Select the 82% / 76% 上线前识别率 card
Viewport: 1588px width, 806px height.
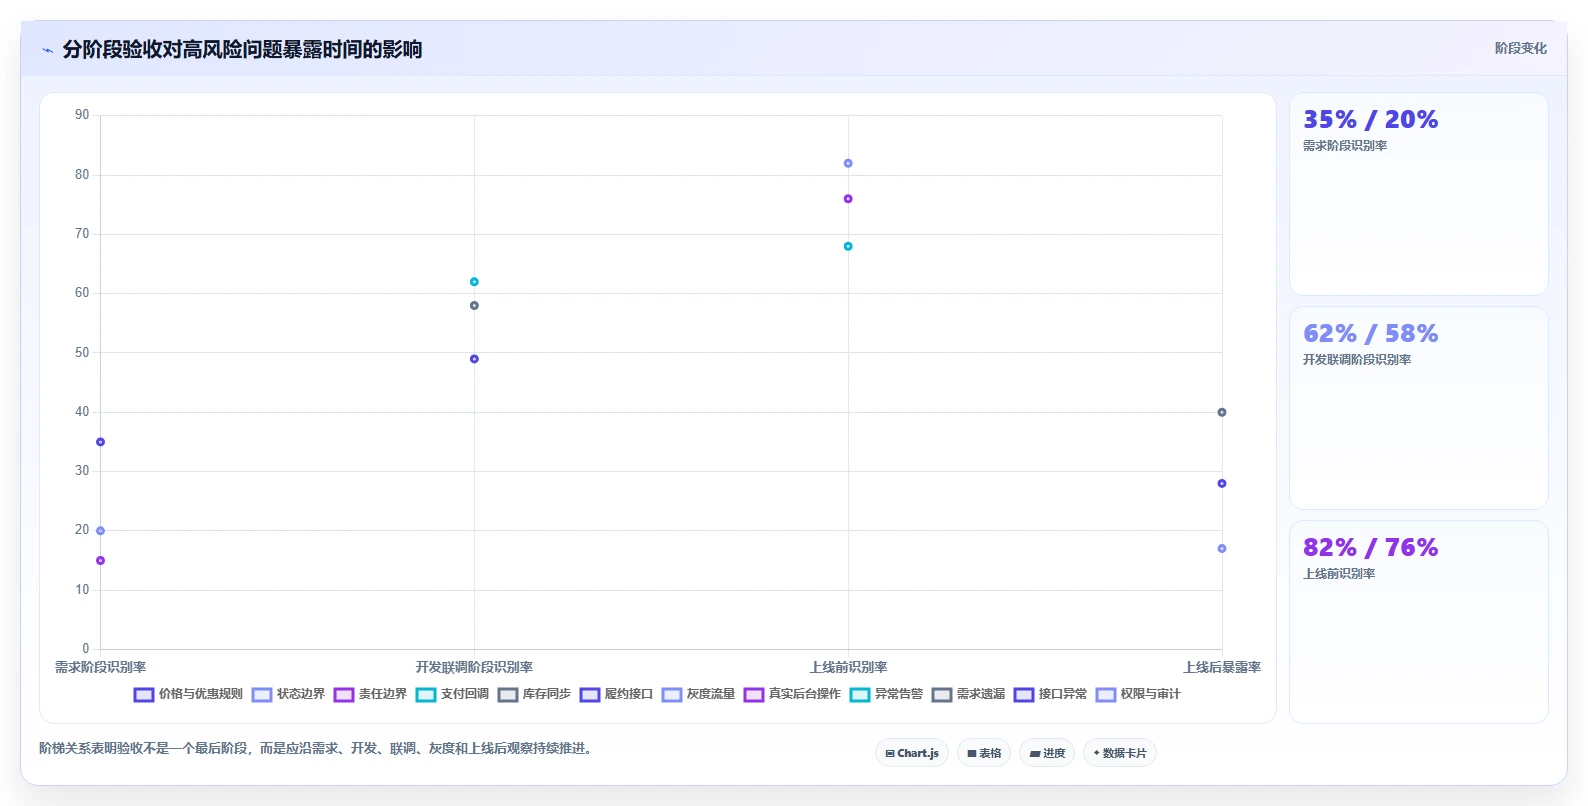coord(1418,622)
